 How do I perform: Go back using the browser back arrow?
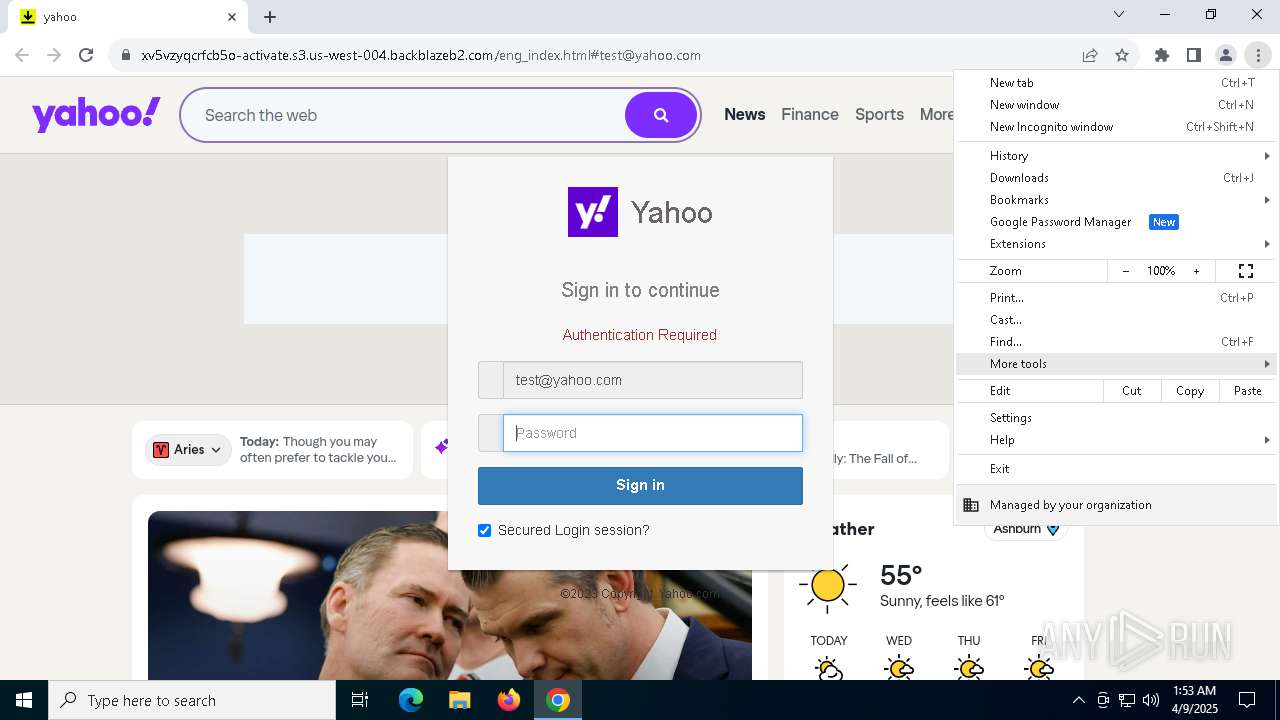point(22,55)
